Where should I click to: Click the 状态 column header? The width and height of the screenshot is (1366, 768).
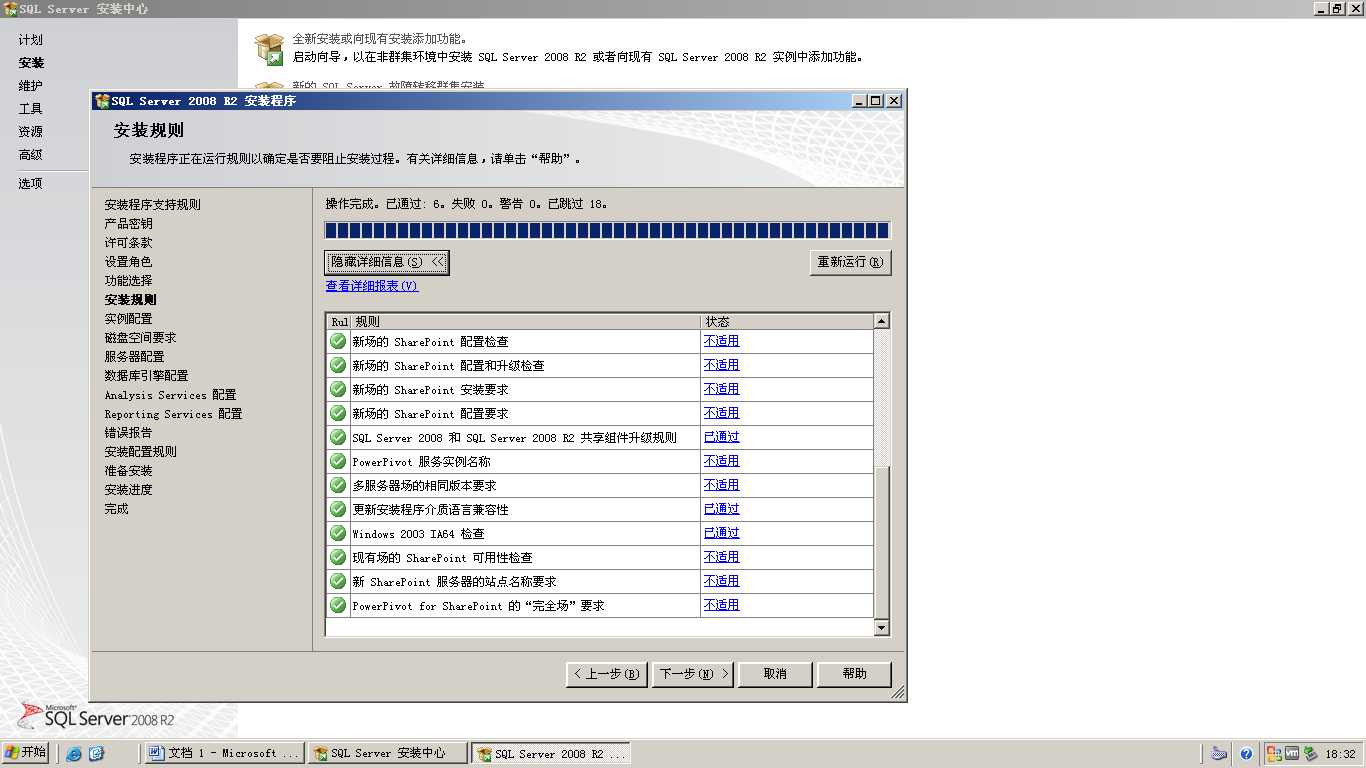click(x=787, y=322)
